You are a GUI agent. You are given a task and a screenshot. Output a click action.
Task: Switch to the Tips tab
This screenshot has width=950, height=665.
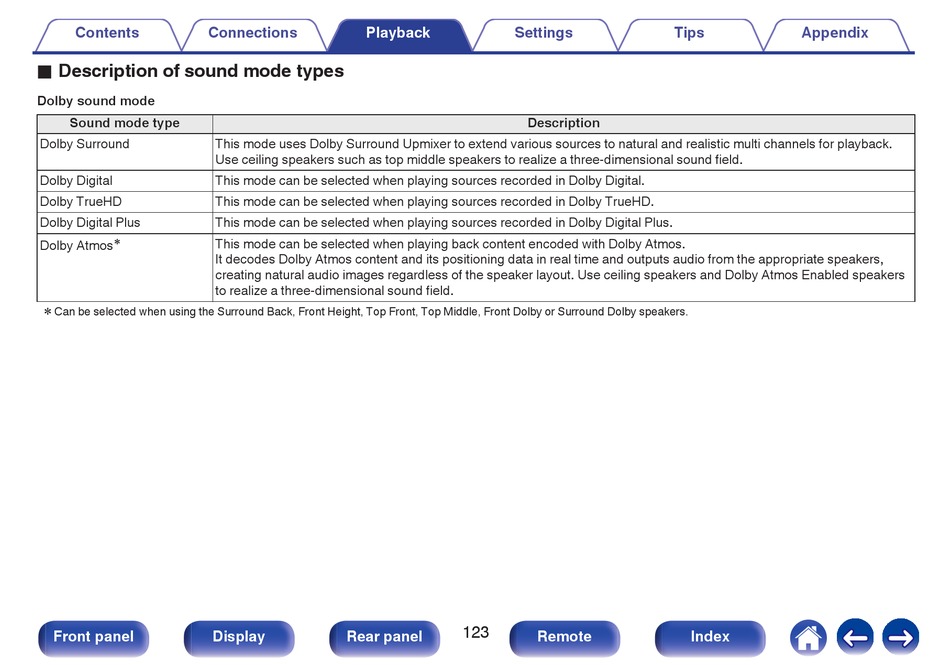pos(689,34)
